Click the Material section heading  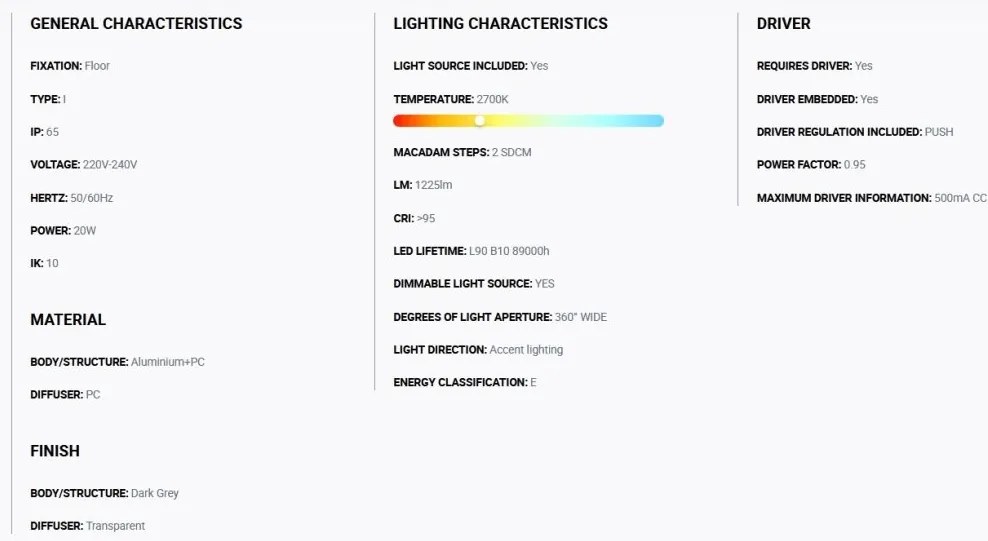point(68,320)
